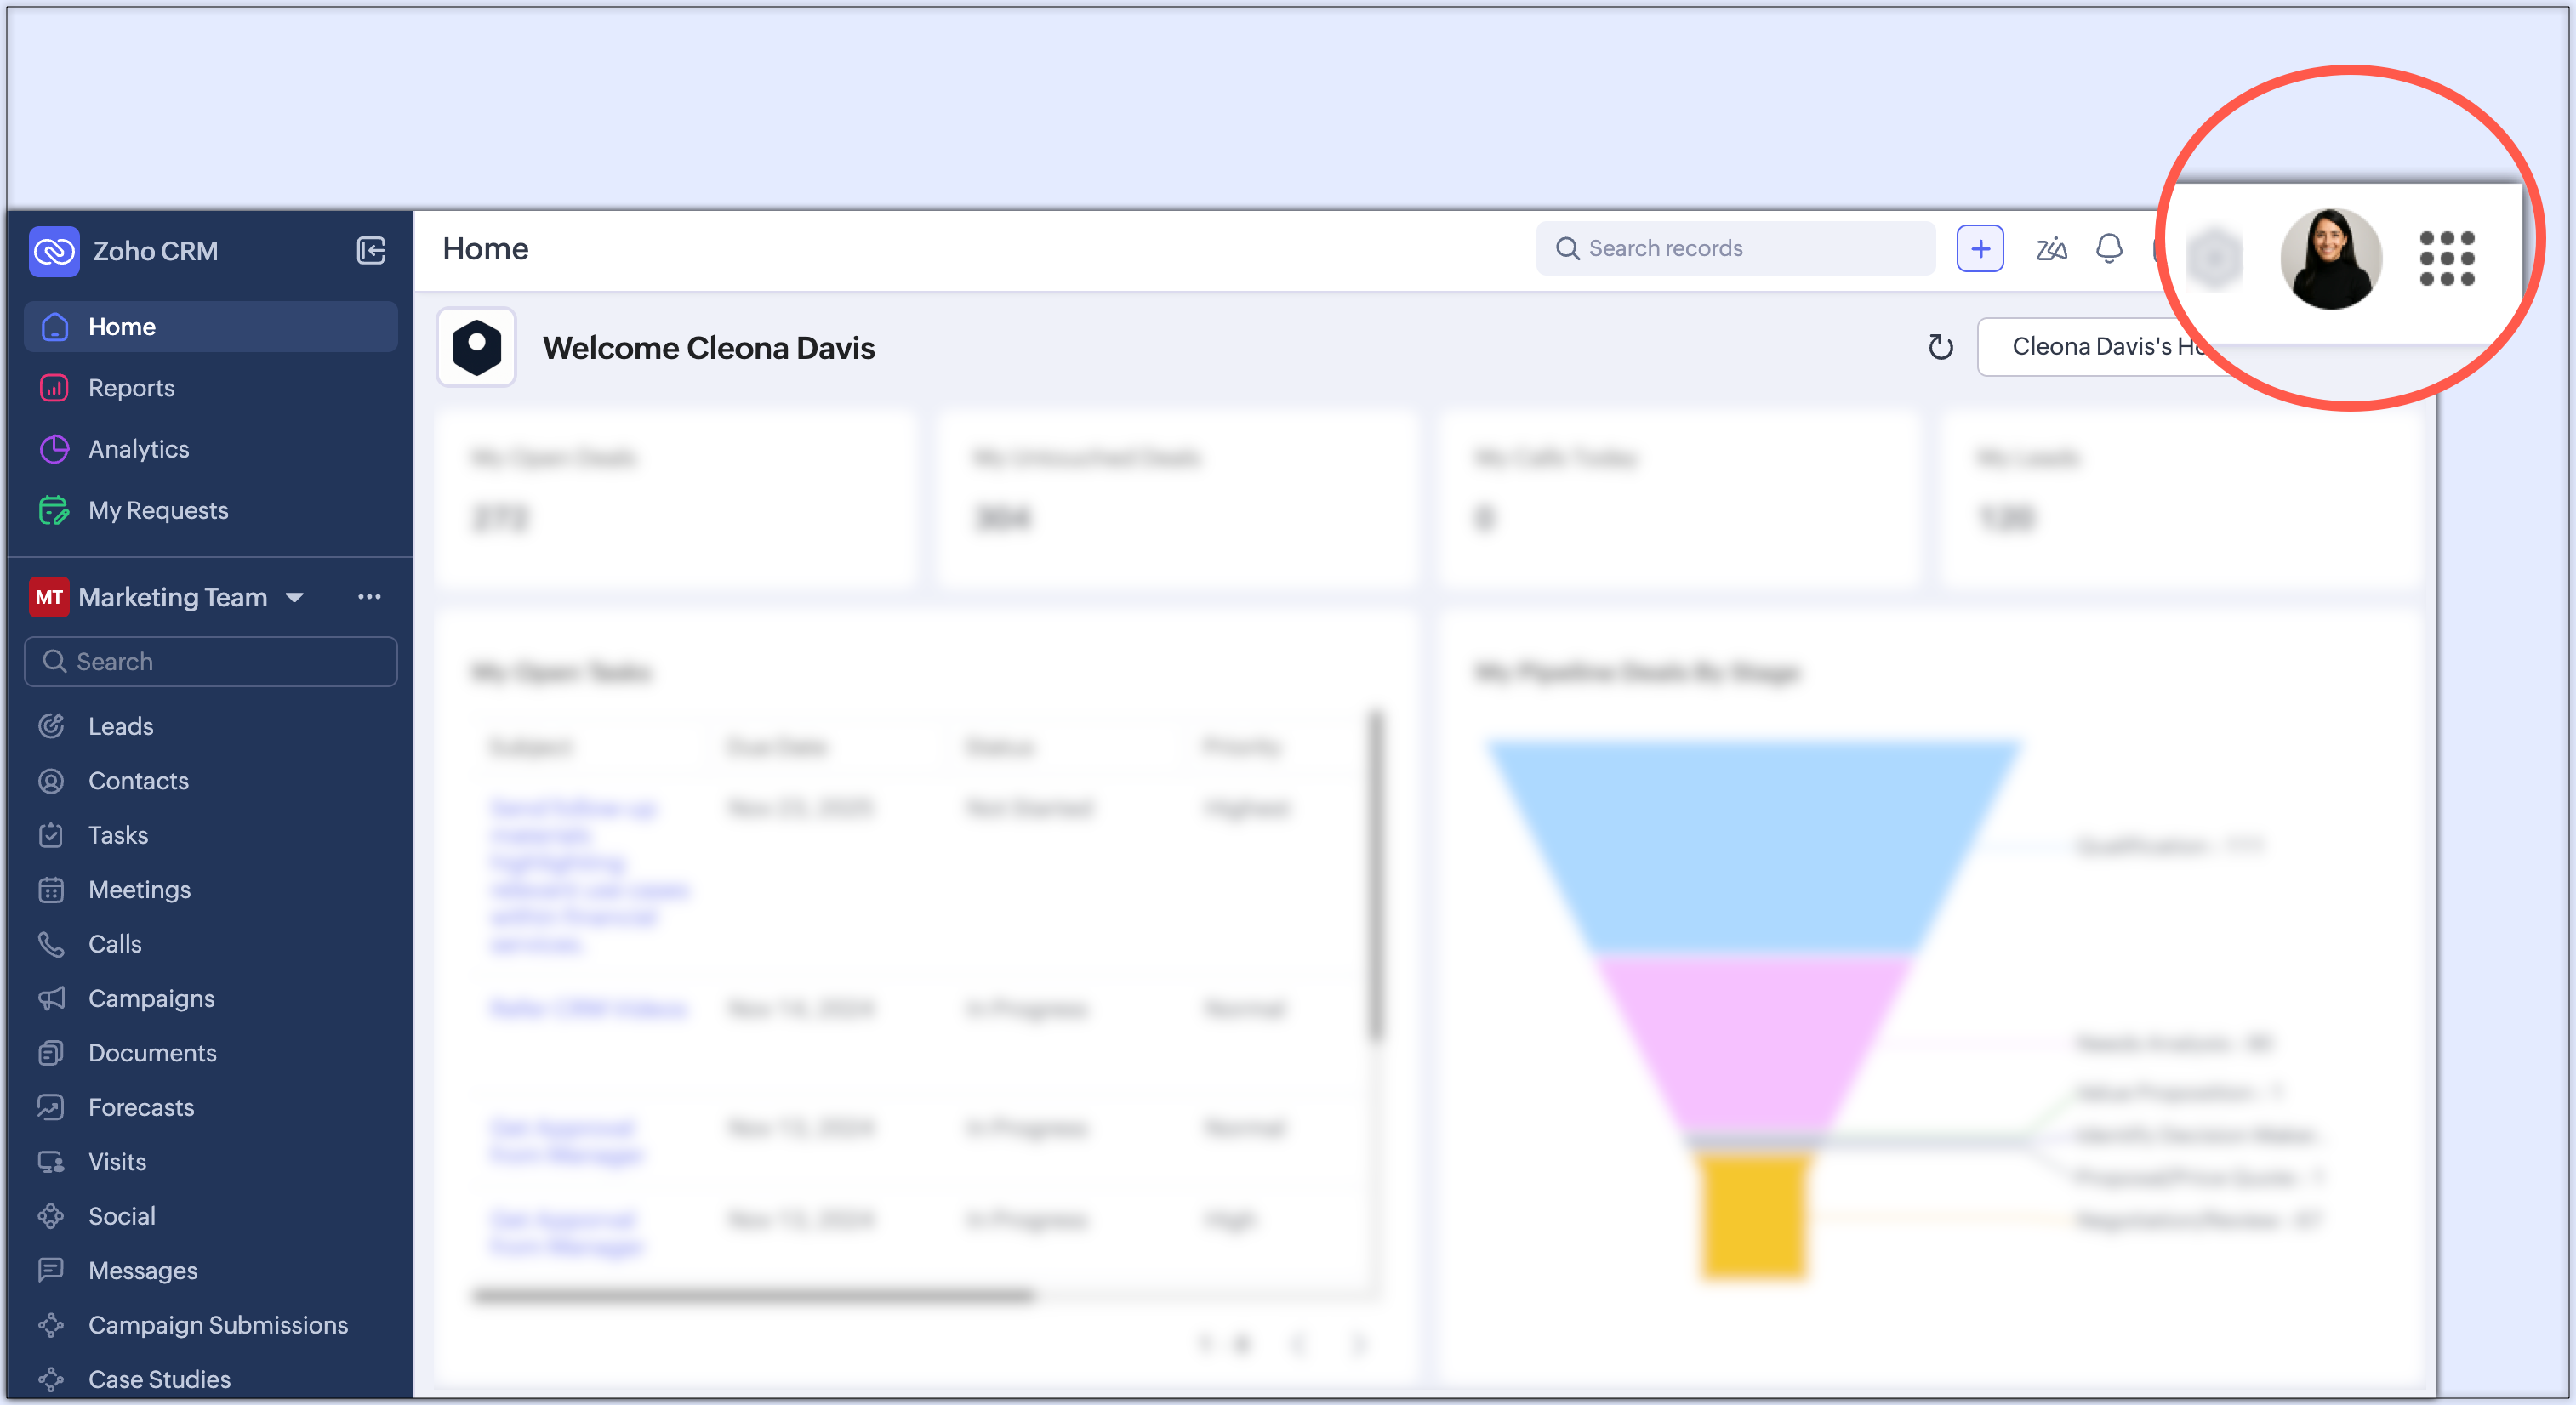Expand the Marketing Team dropdown arrow

pyautogui.click(x=294, y=598)
